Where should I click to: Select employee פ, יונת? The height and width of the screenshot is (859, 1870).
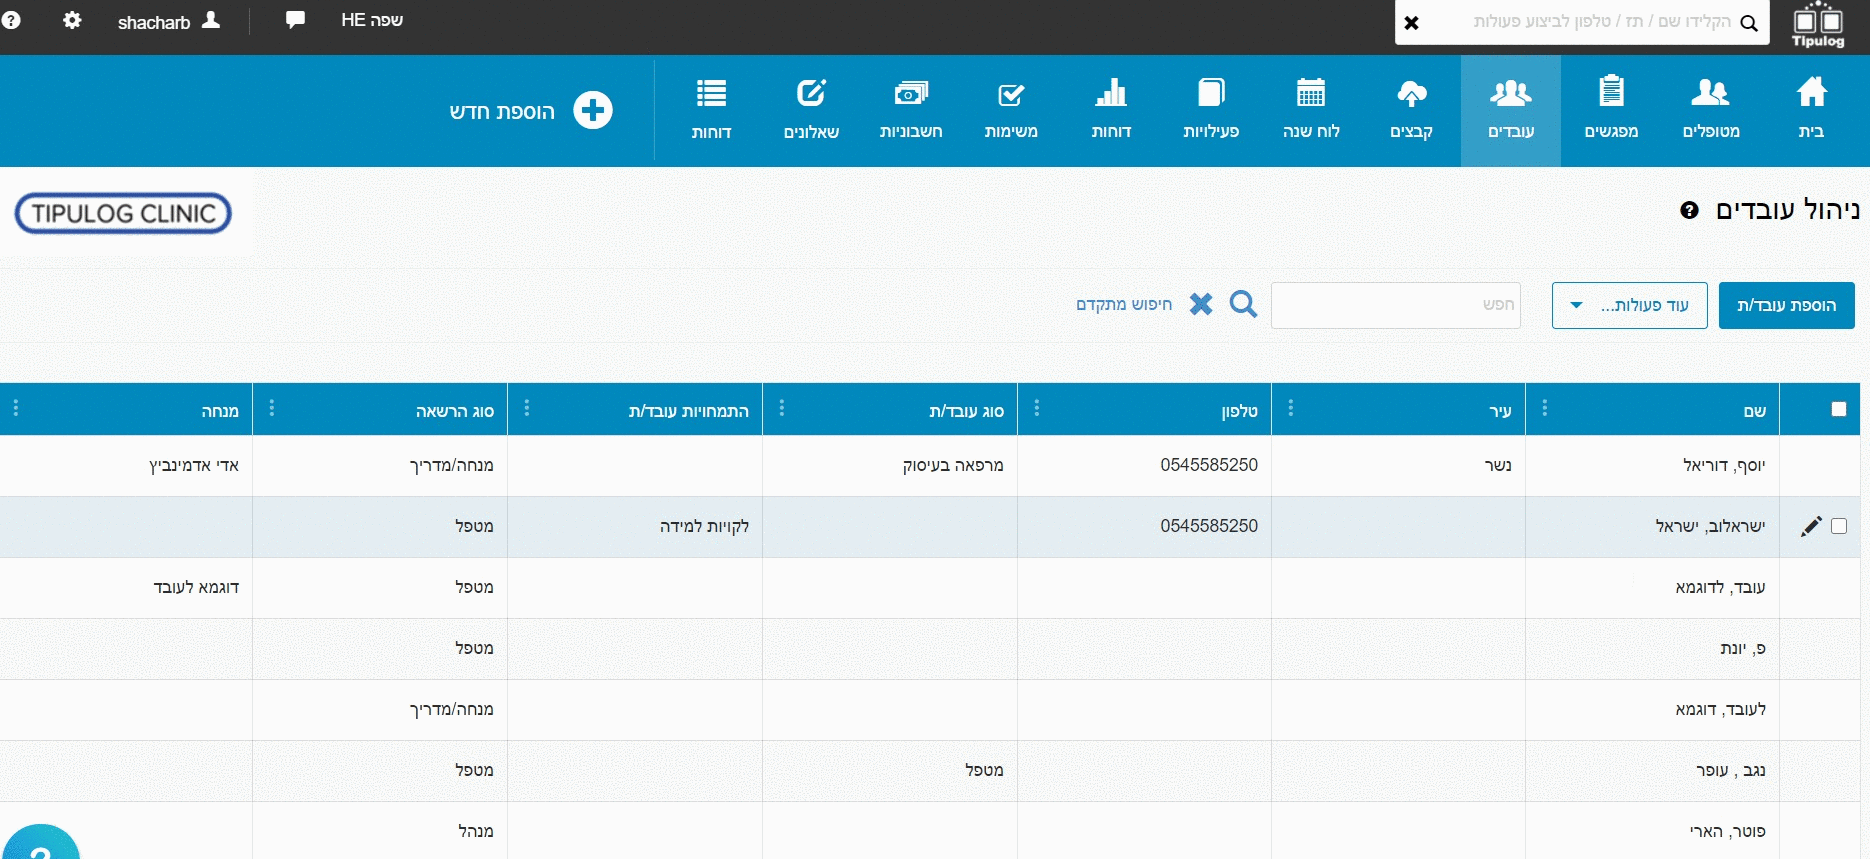pos(1743,648)
